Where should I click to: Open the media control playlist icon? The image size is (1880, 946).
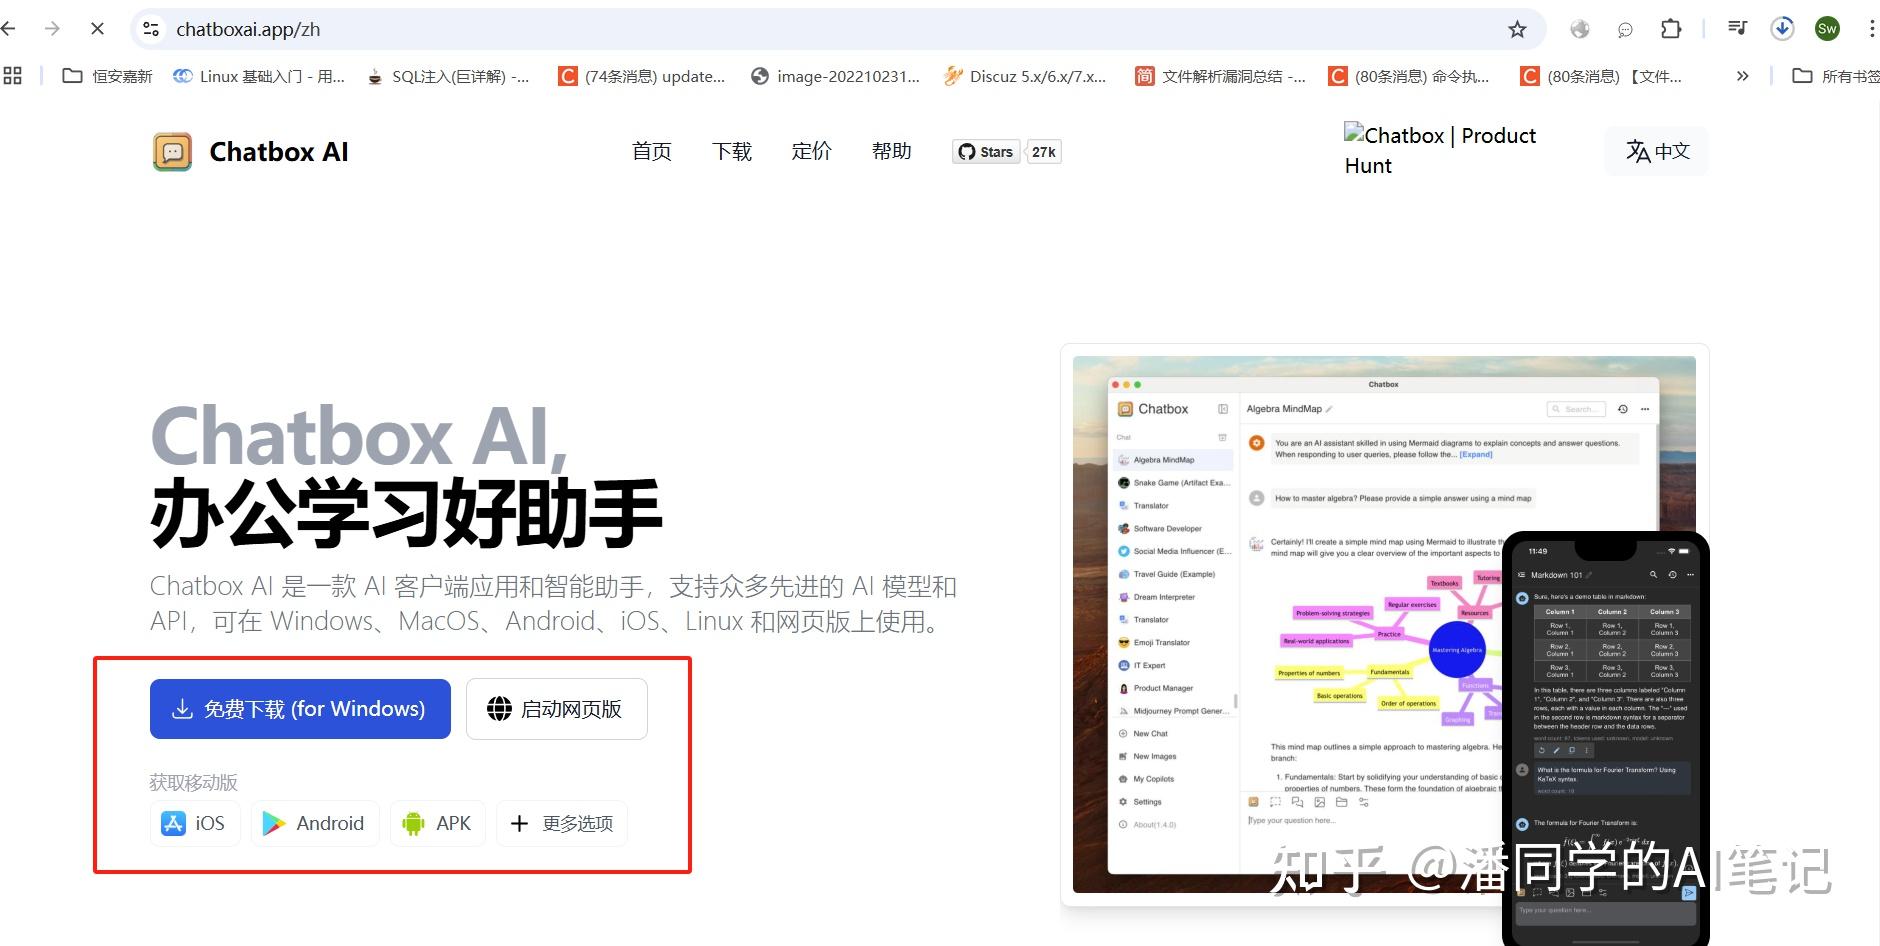(1738, 29)
